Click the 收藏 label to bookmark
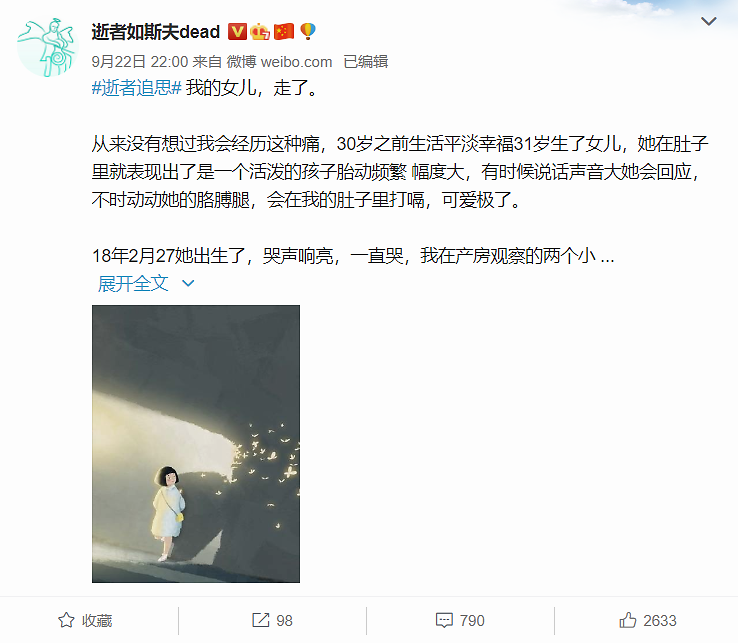Image resolution: width=738 pixels, height=643 pixels. coord(97,620)
